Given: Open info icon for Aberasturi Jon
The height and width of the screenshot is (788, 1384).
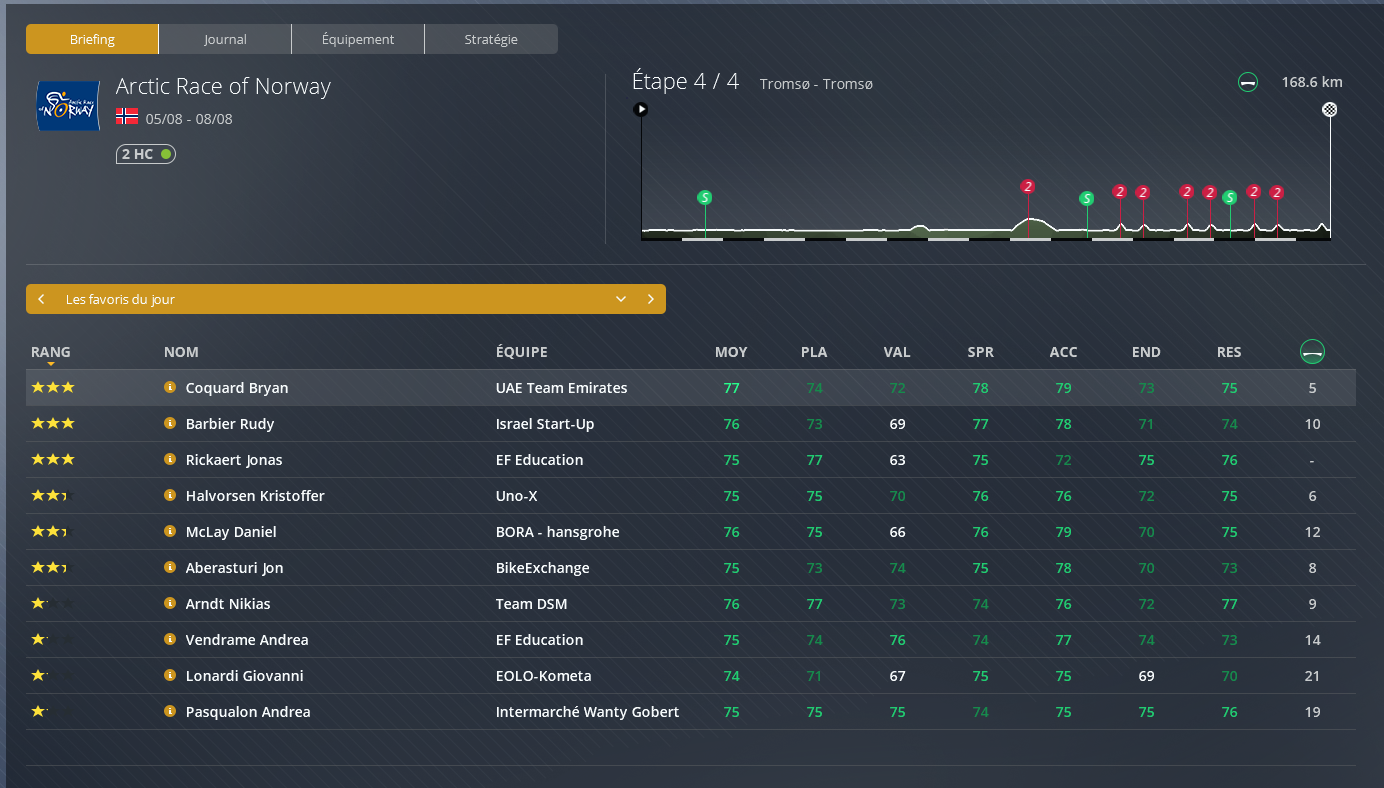Looking at the screenshot, I should tap(170, 568).
